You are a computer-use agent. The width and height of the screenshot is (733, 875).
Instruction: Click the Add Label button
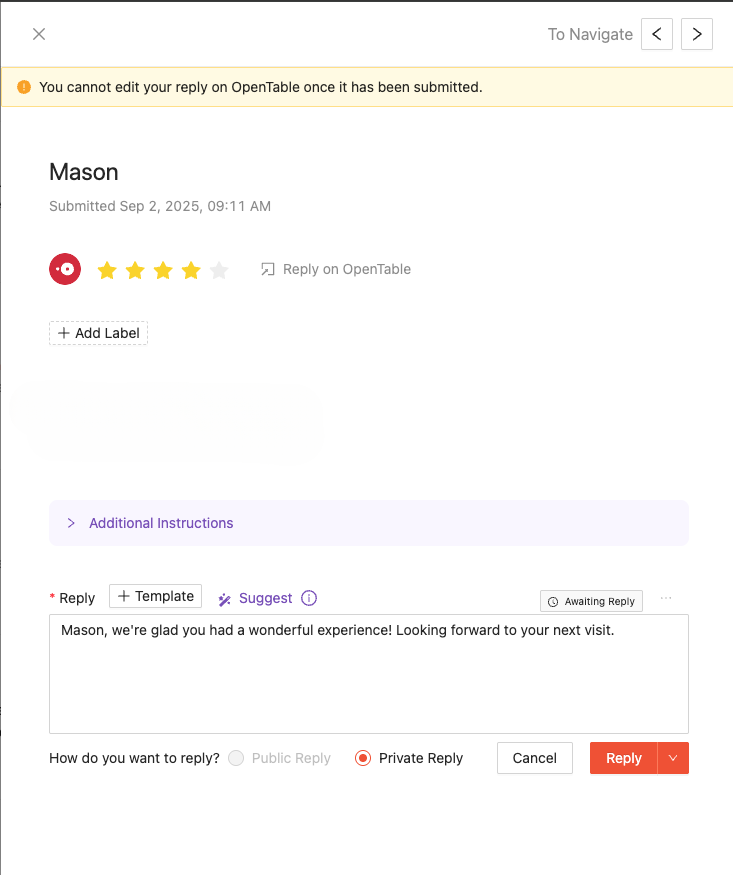click(x=98, y=333)
